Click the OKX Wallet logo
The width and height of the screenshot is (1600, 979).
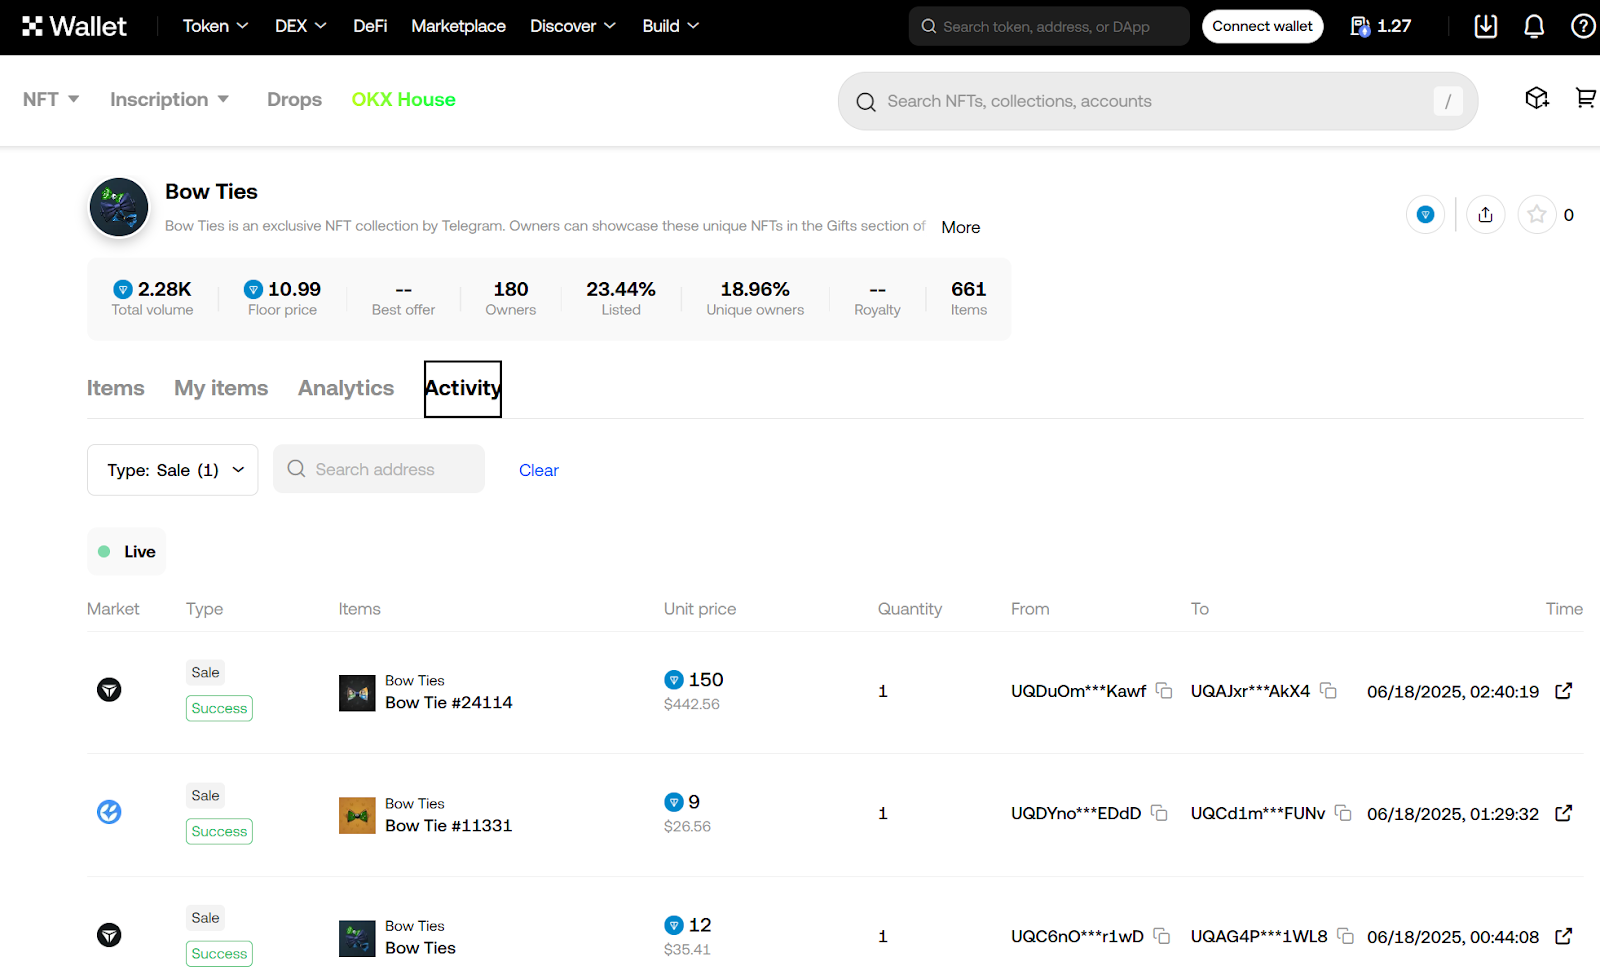74,26
